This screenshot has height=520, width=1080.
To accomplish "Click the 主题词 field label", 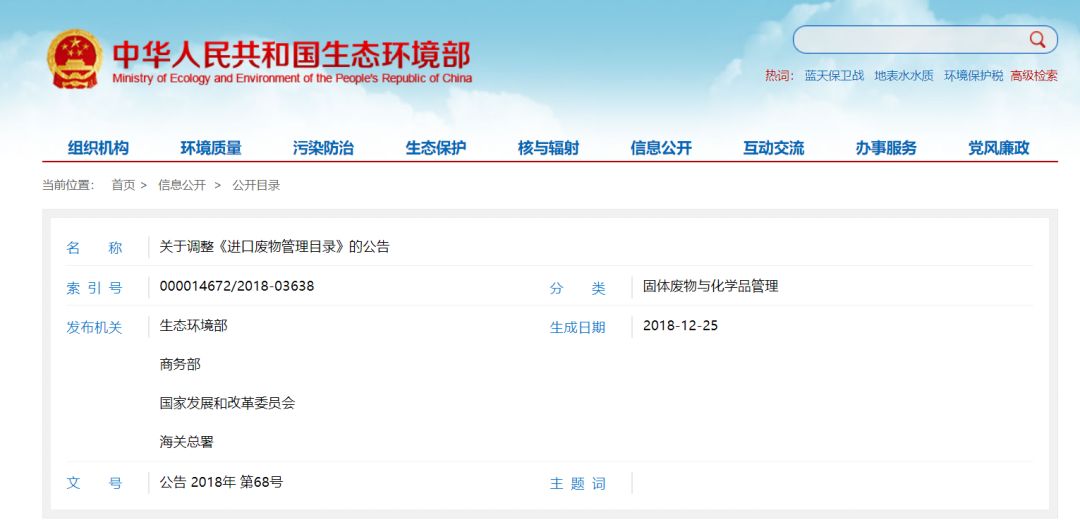I will pyautogui.click(x=577, y=484).
